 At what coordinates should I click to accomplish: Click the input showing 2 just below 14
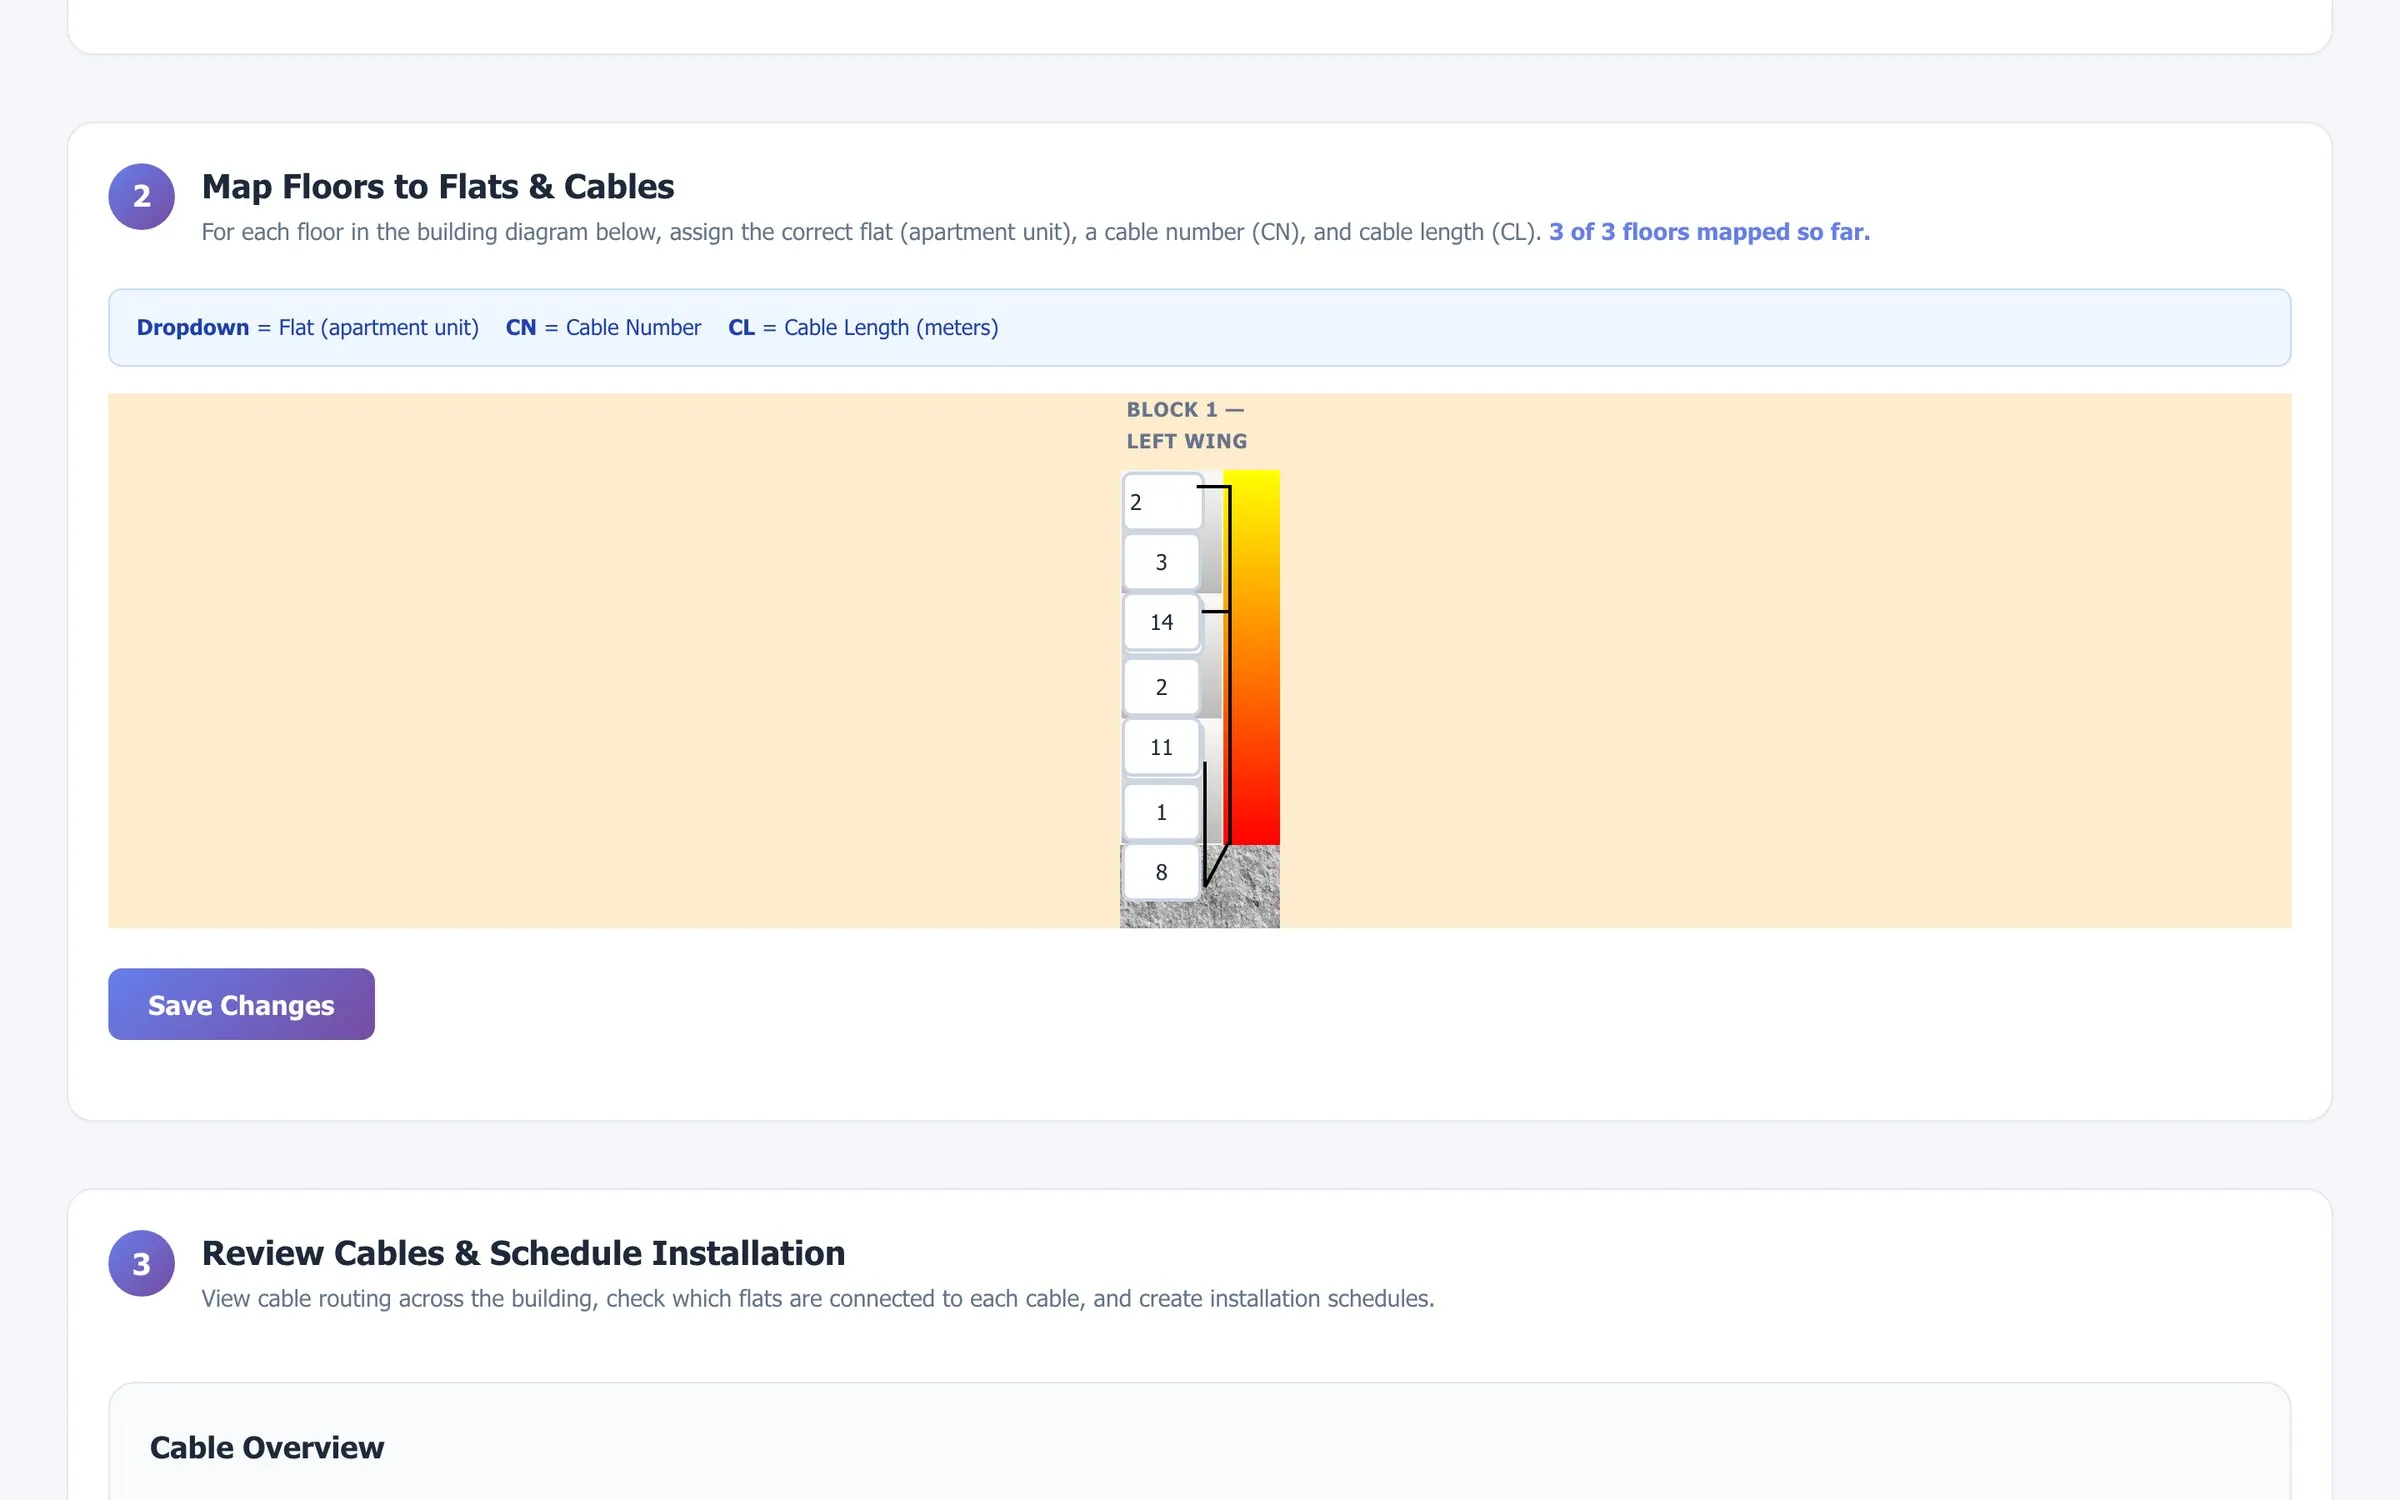pyautogui.click(x=1161, y=687)
